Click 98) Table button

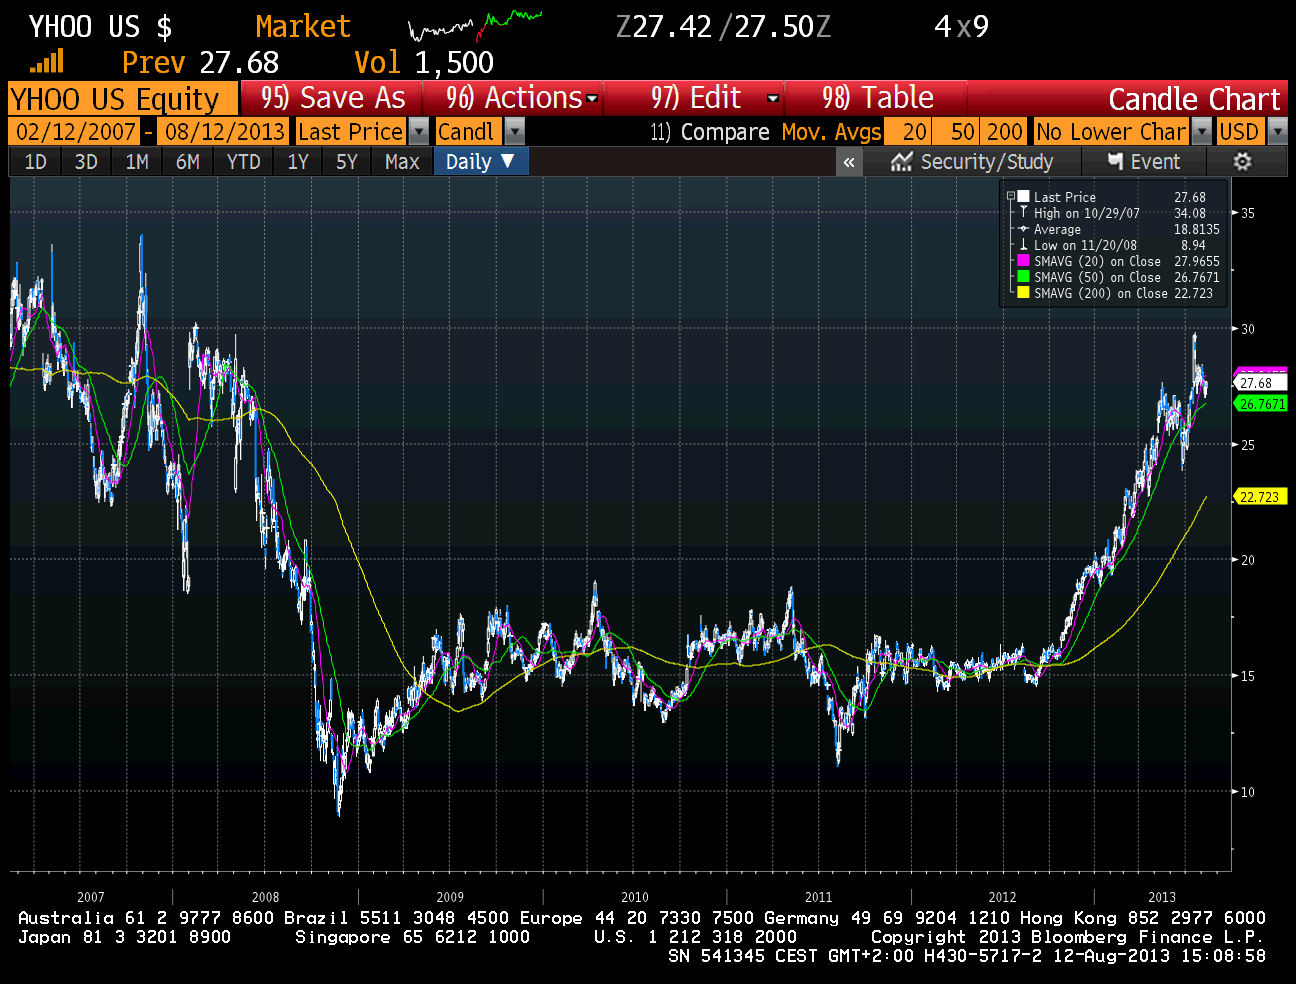[x=877, y=98]
